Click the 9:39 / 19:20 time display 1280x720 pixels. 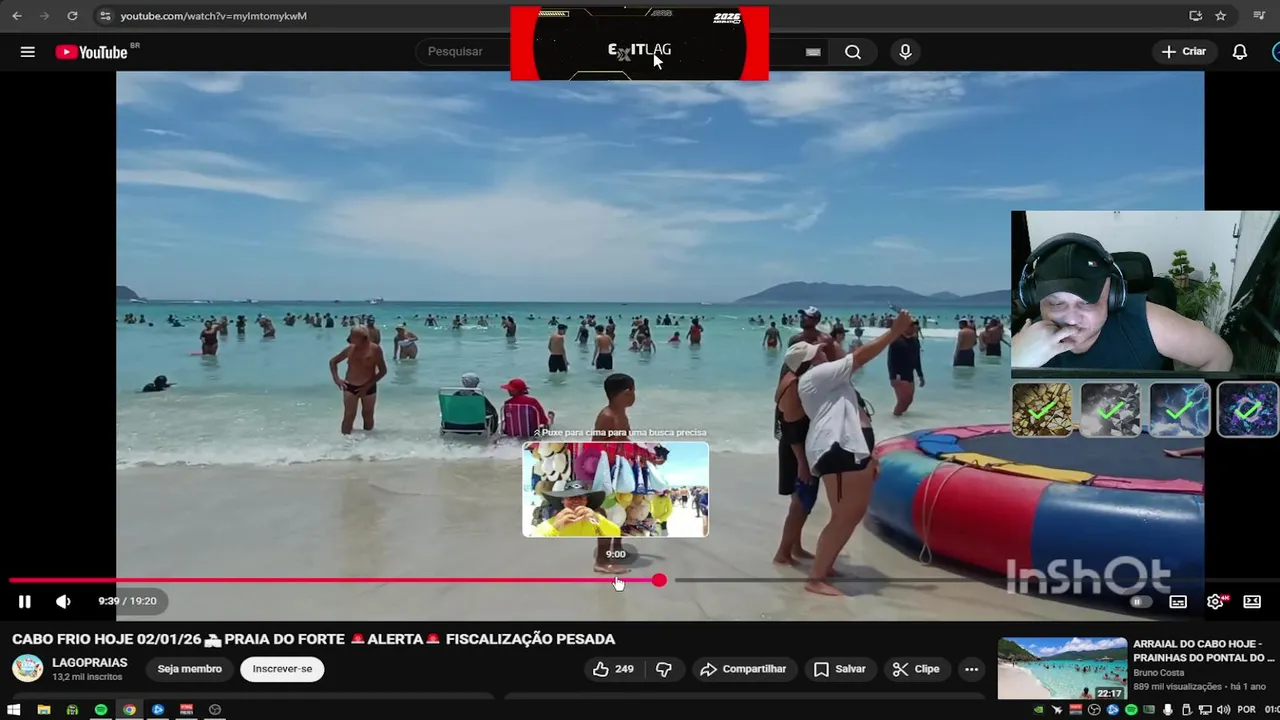coord(127,601)
